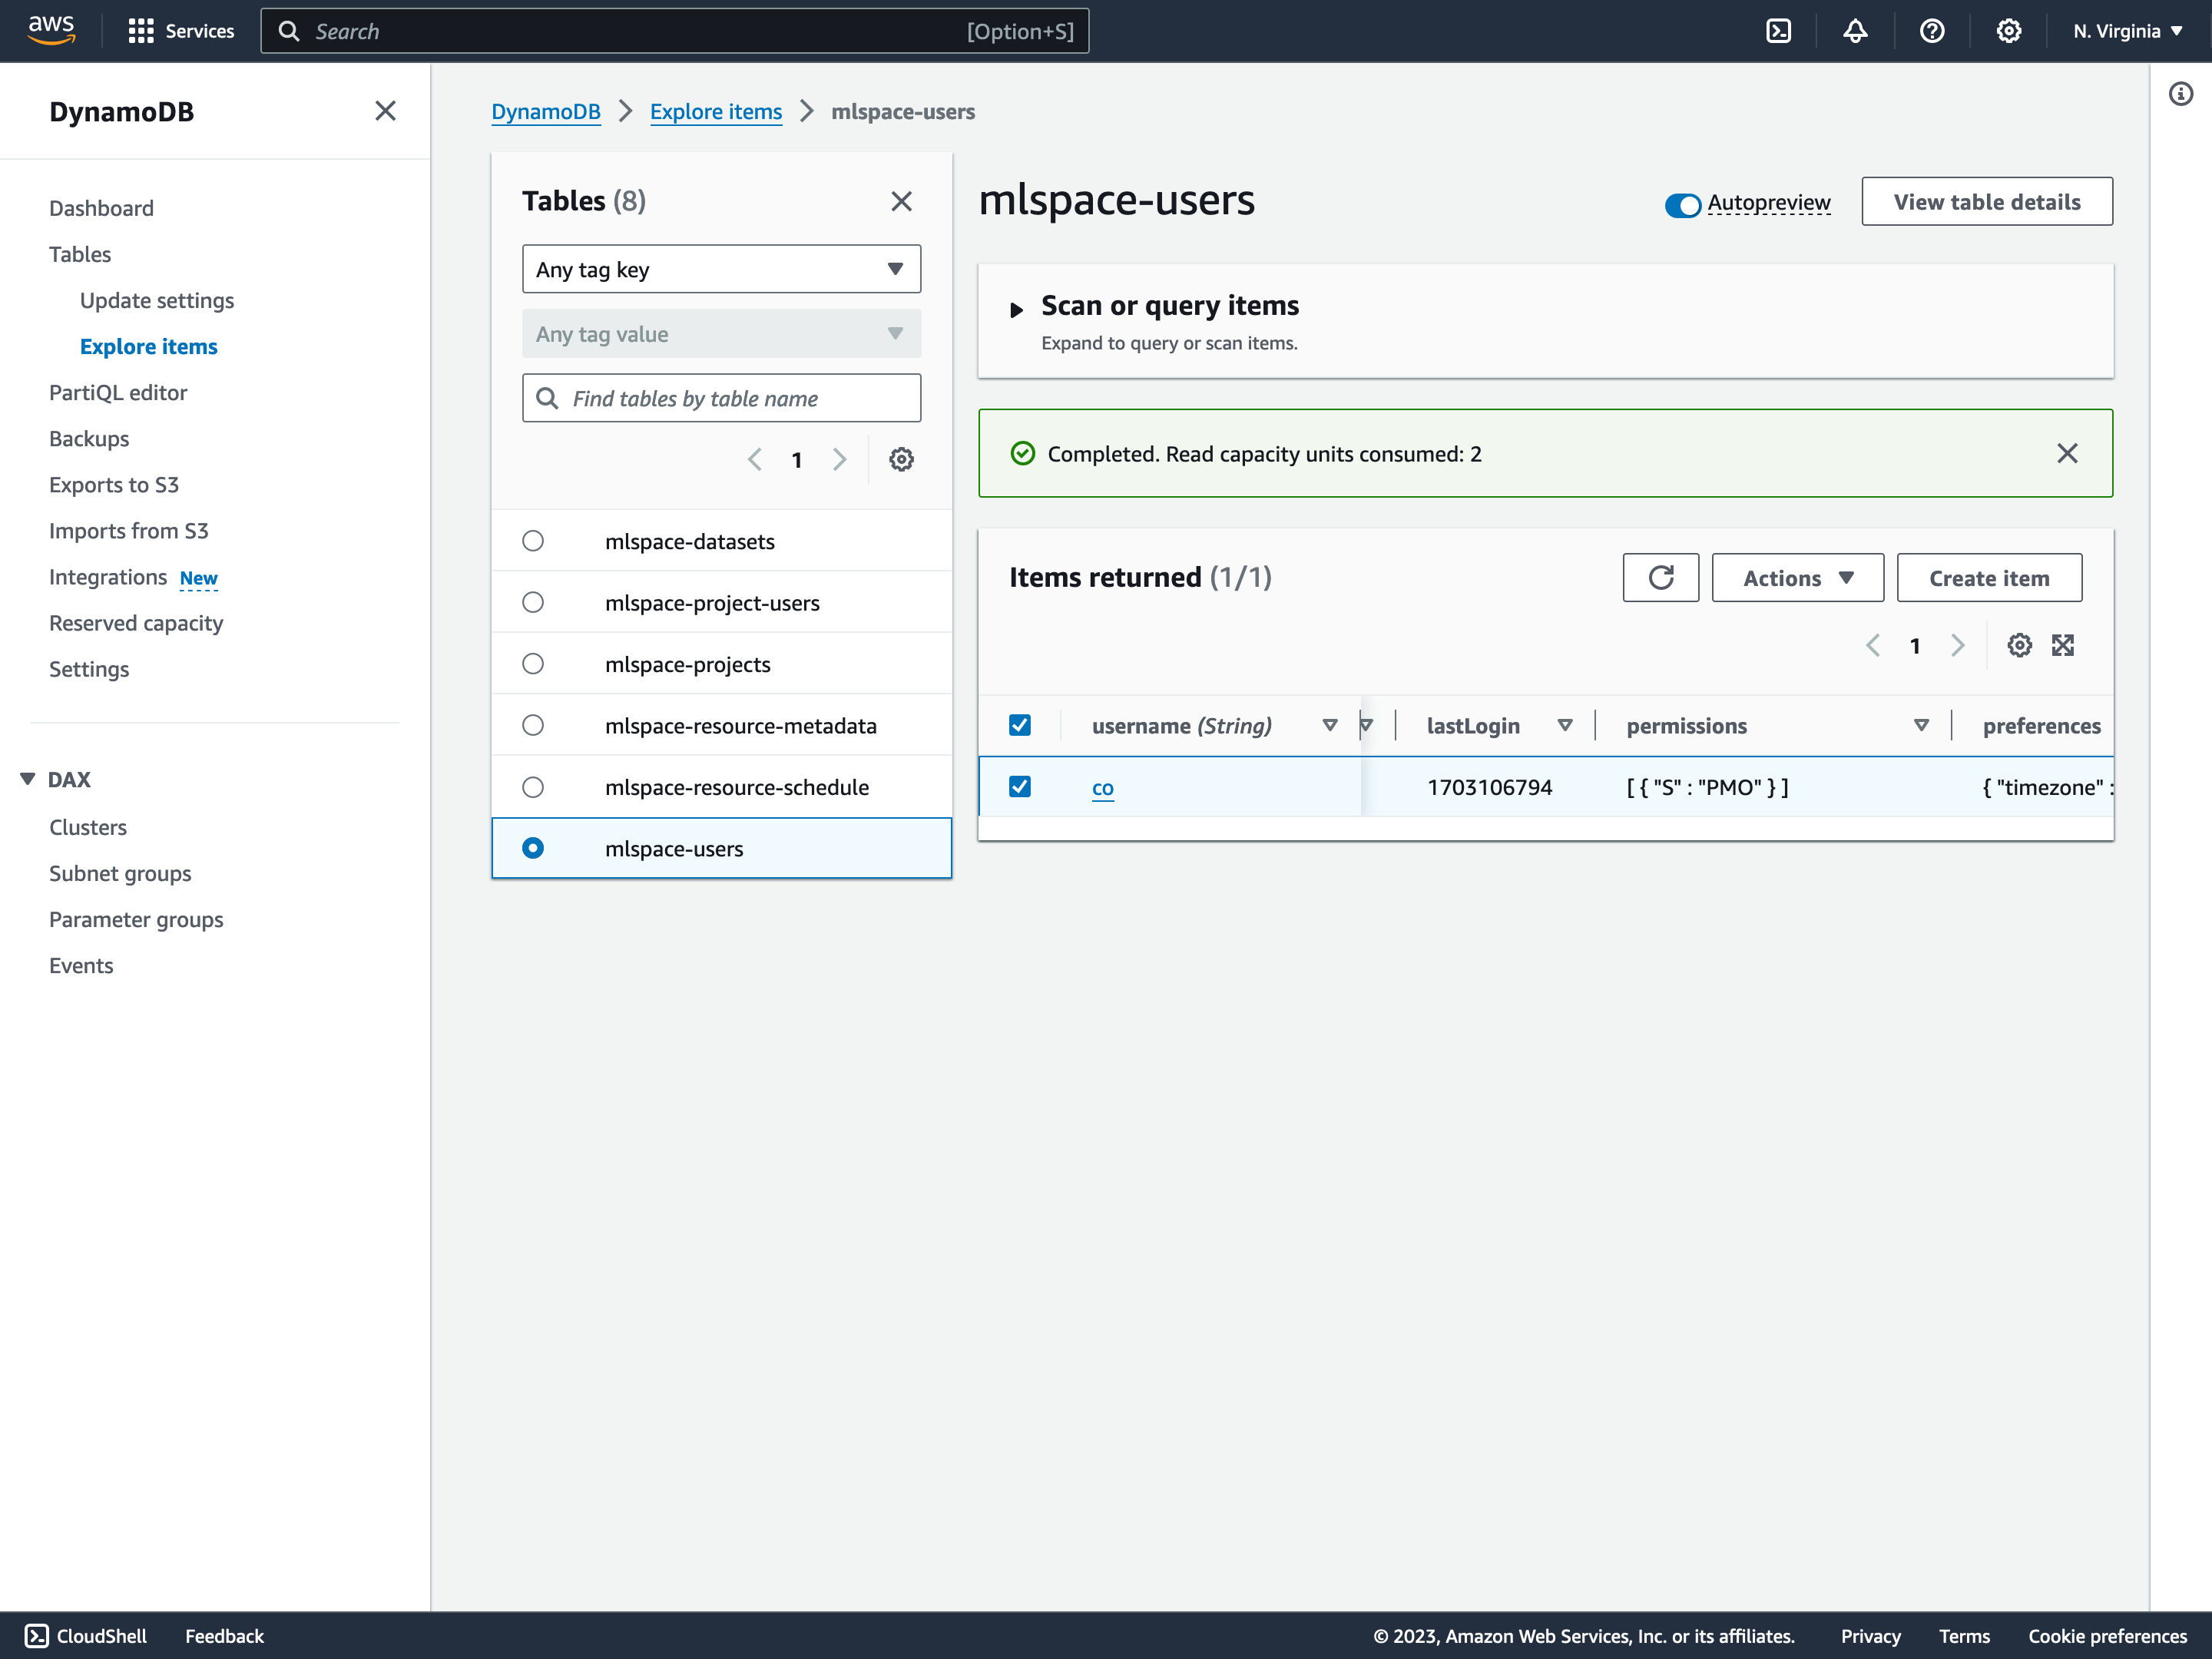
Task: Open the top bar settings gear
Action: (x=2009, y=31)
